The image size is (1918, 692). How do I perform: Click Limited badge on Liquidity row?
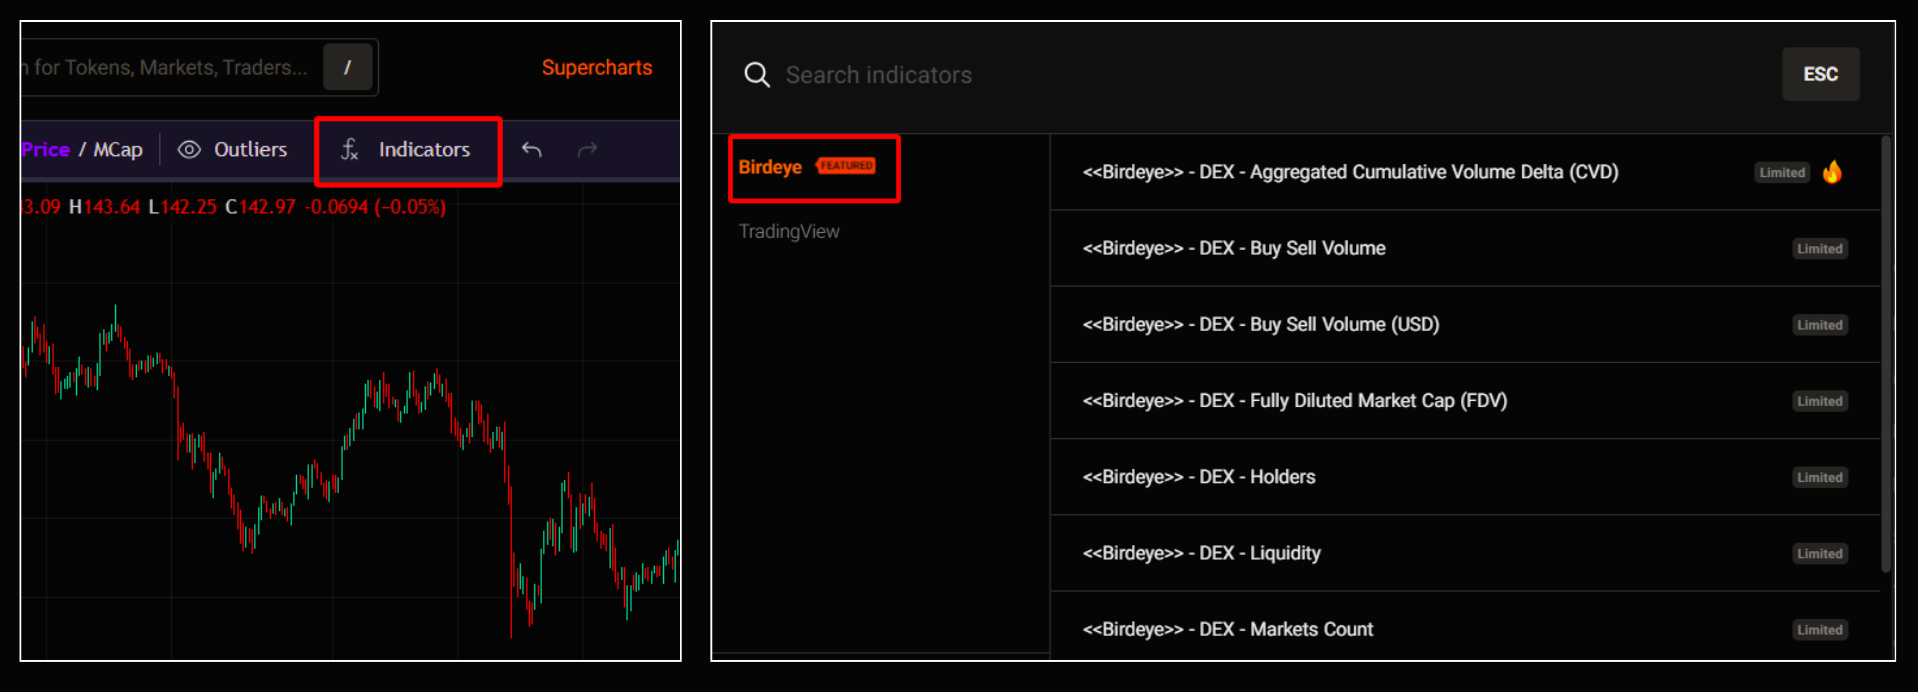(x=1819, y=553)
